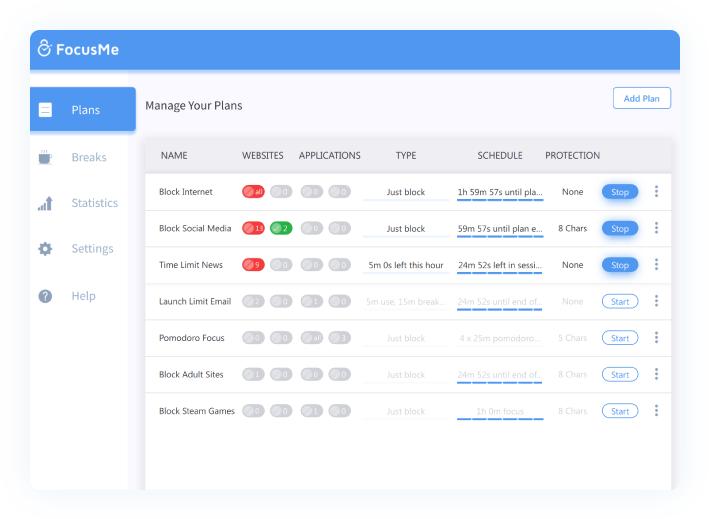
Task: Start the Pomodoro Focus plan
Action: tap(620, 338)
